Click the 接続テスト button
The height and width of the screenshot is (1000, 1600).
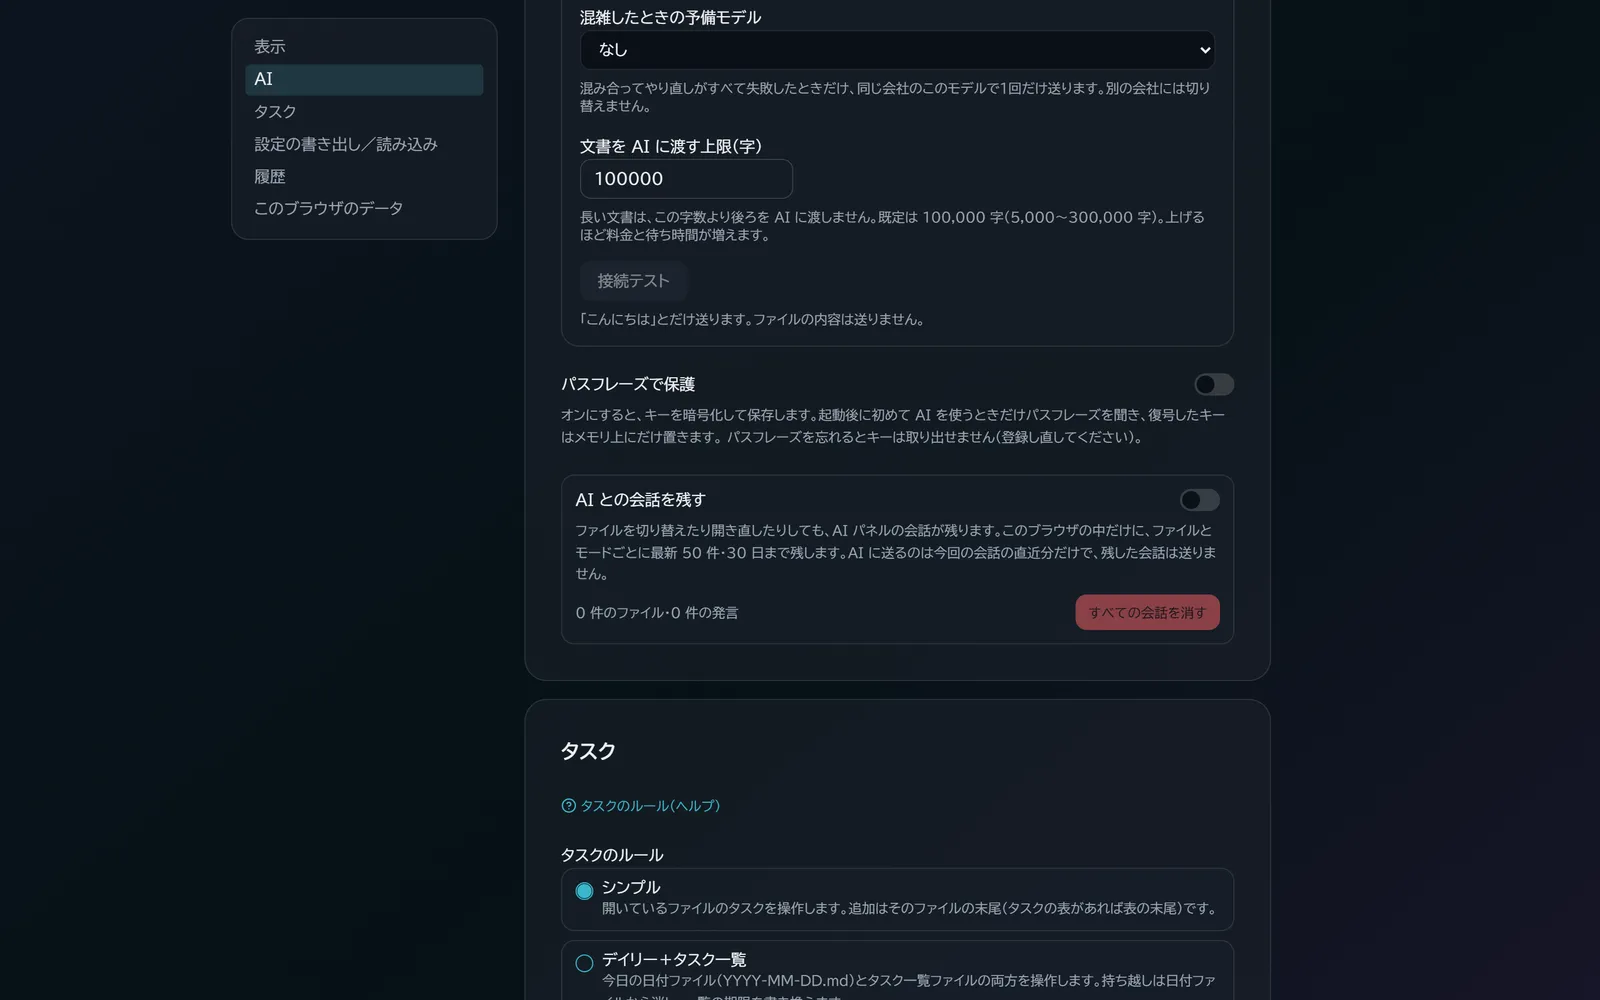click(633, 281)
